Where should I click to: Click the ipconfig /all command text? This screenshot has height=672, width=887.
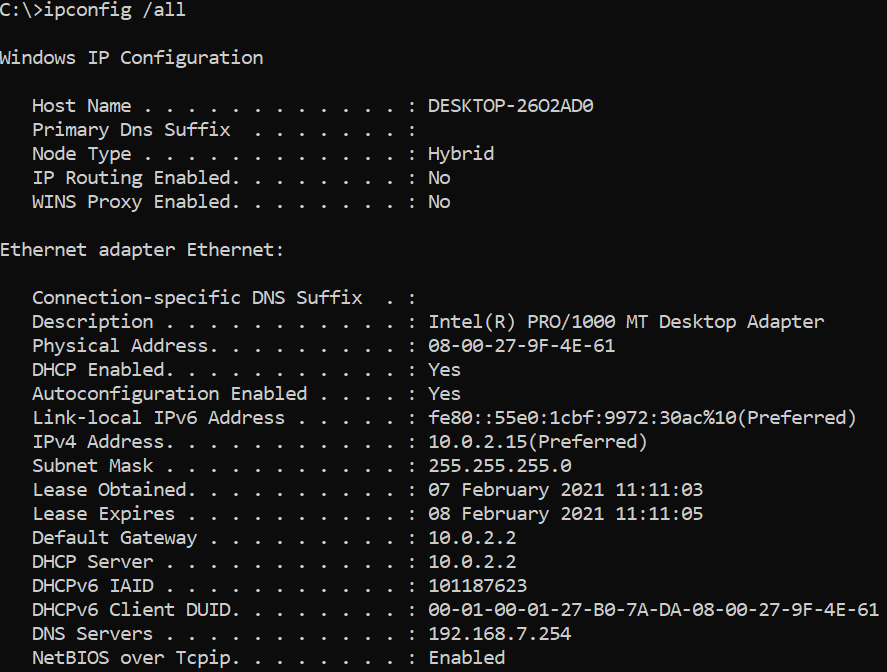pos(114,11)
